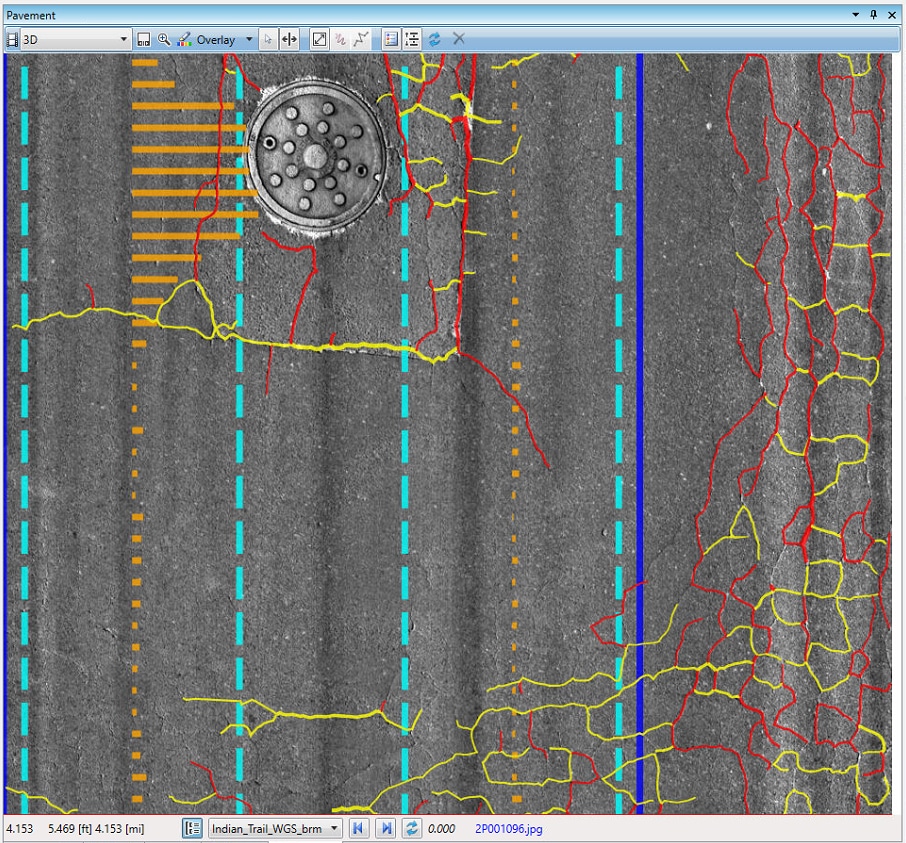The image size is (906, 843).
Task: Click the save image icon in toolbar
Action: pyautogui.click(x=144, y=40)
